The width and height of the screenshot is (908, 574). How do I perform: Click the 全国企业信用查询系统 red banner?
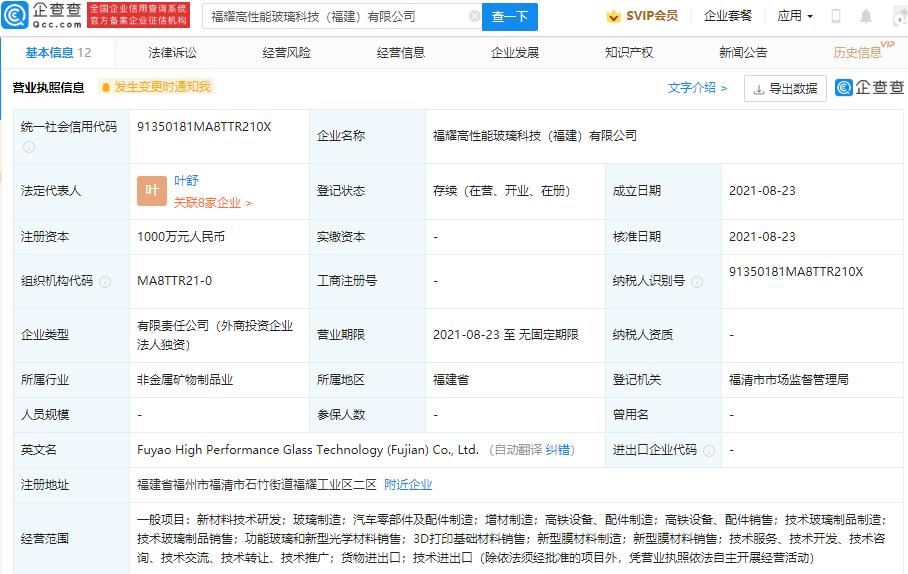(138, 14)
